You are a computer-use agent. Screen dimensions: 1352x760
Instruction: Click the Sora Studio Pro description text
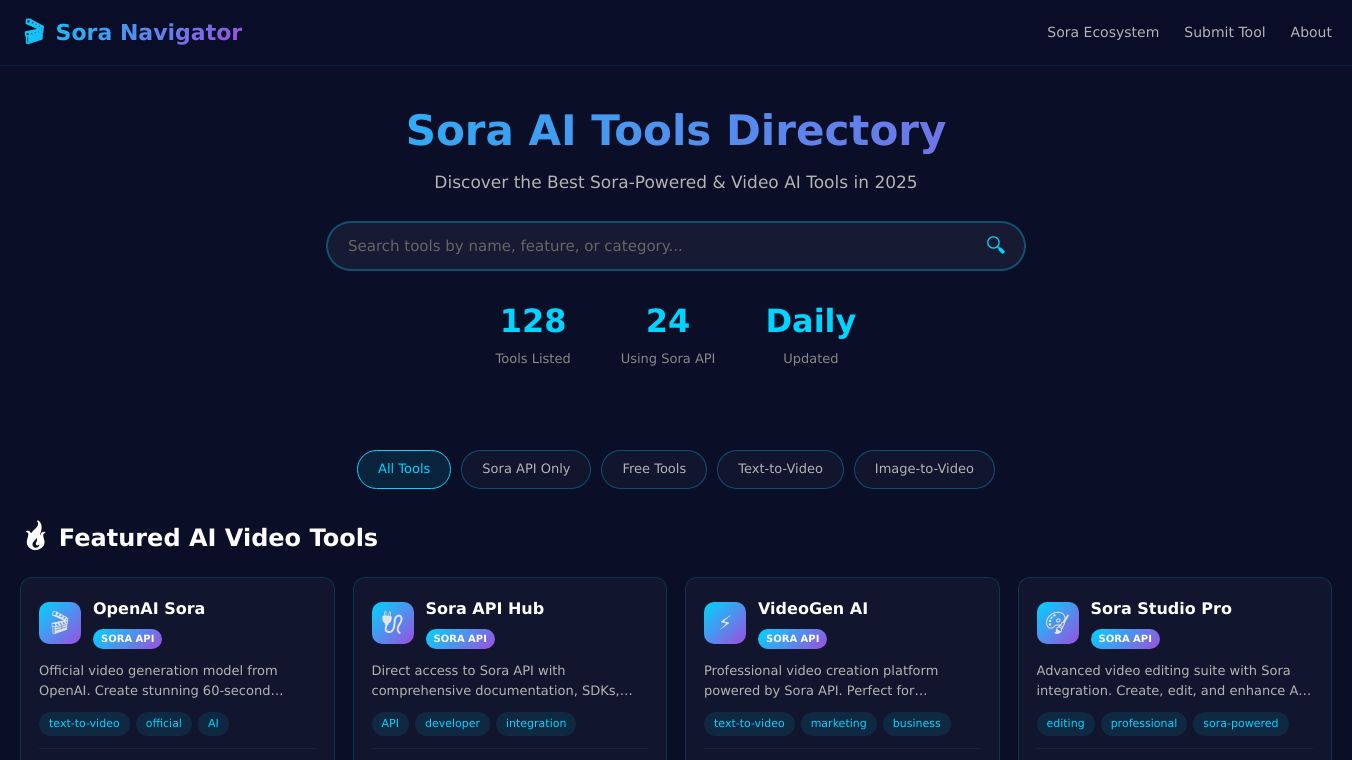(x=1174, y=681)
